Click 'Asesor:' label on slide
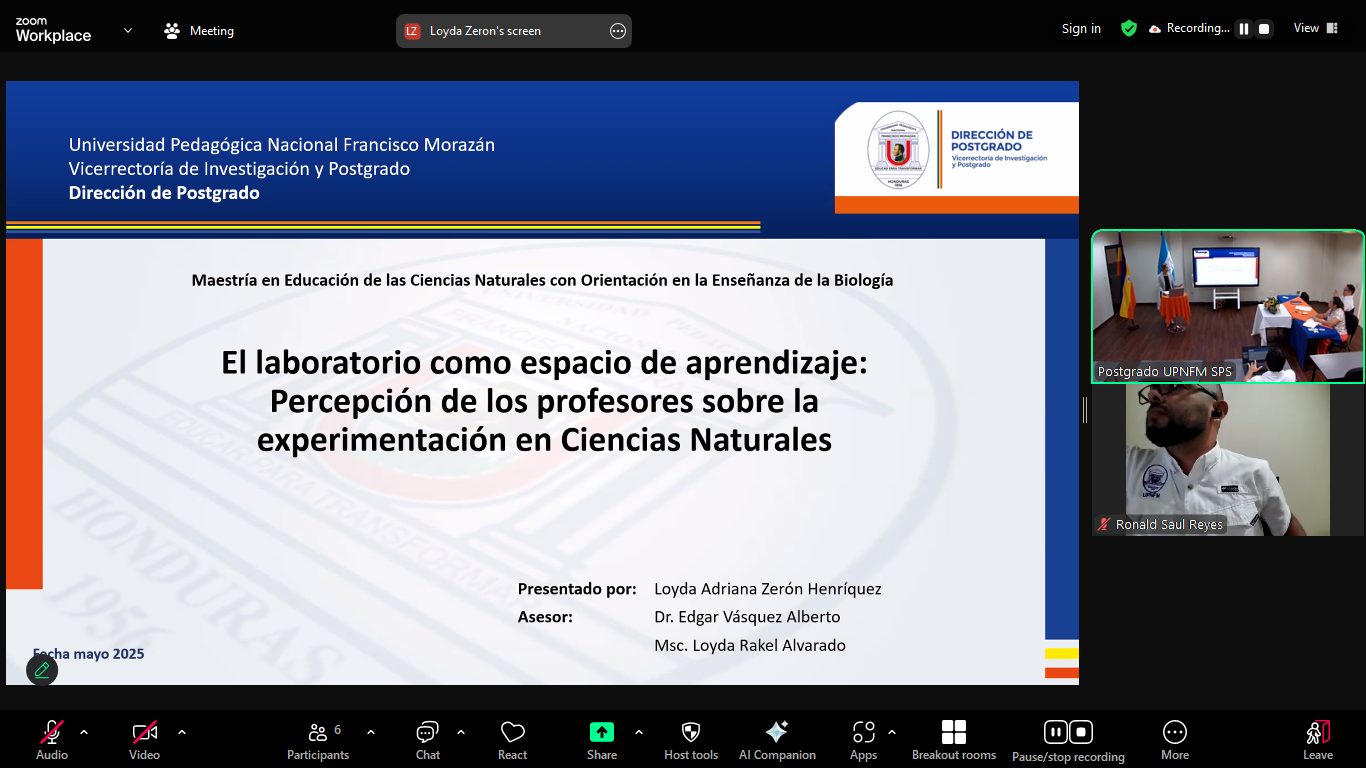The width and height of the screenshot is (1366, 768). pyautogui.click(x=545, y=617)
